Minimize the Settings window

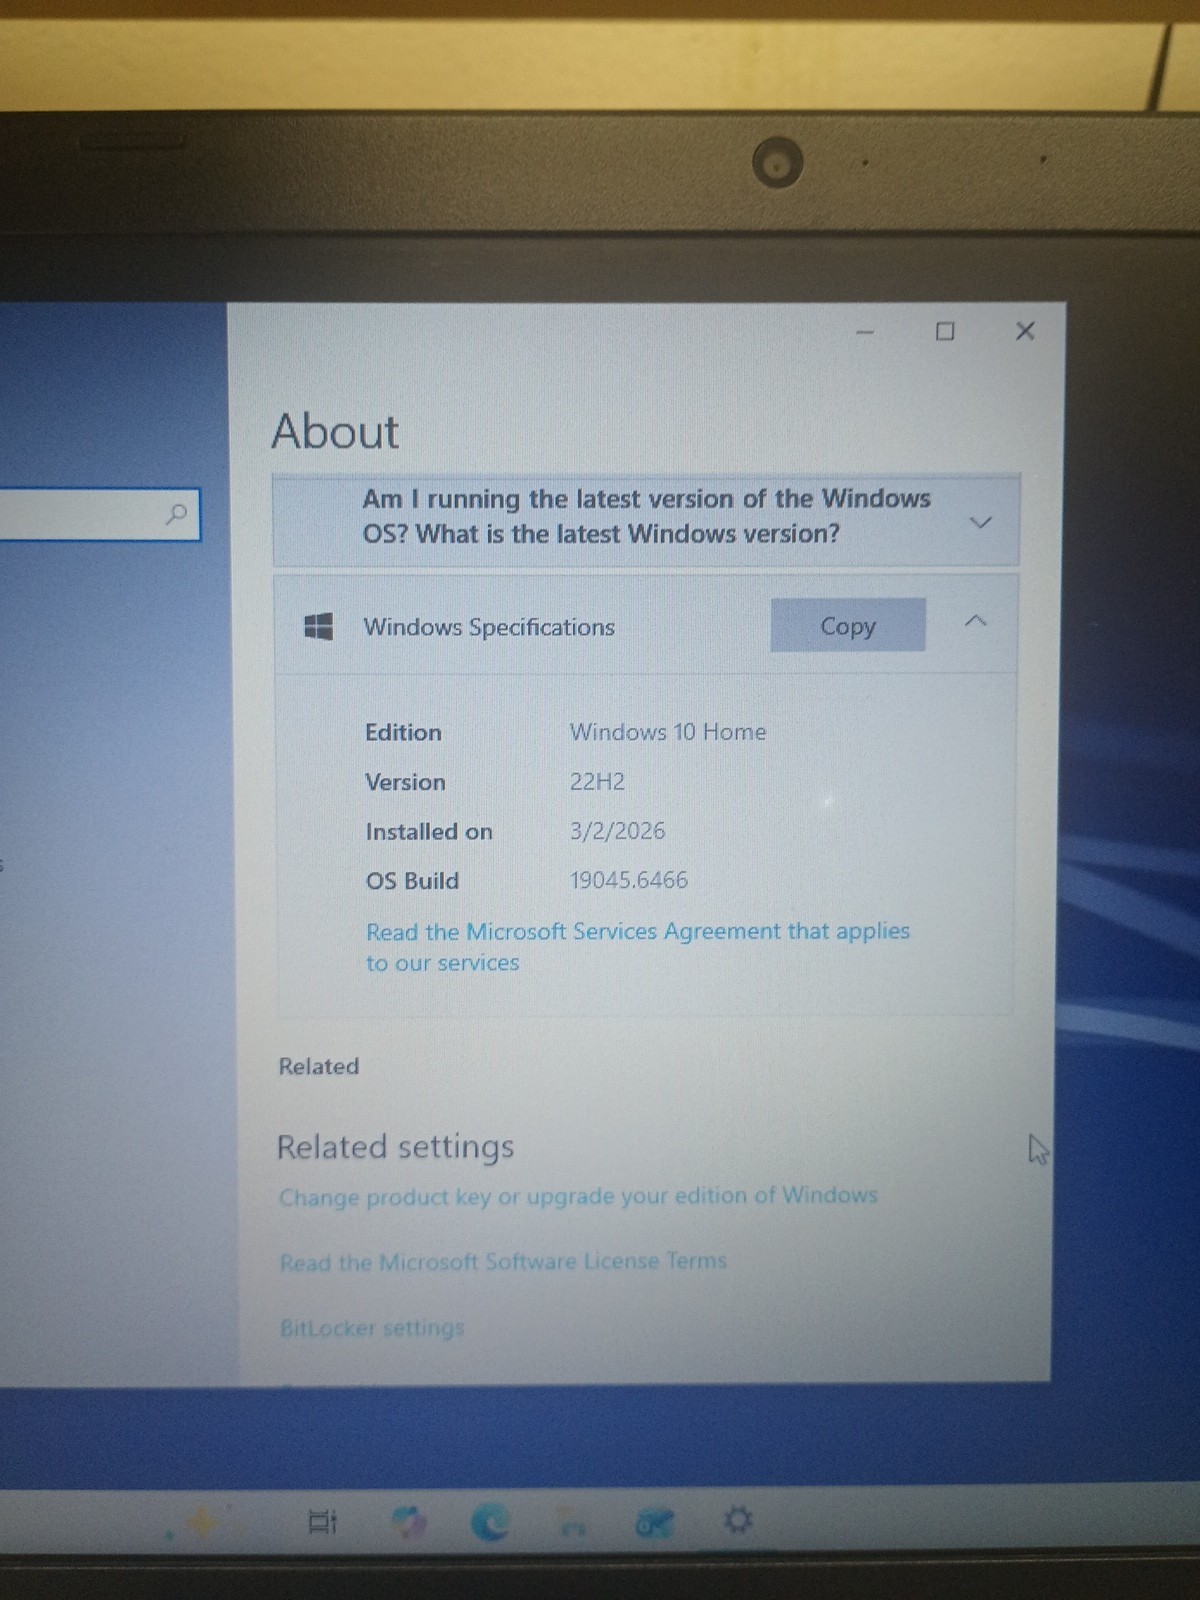point(866,332)
